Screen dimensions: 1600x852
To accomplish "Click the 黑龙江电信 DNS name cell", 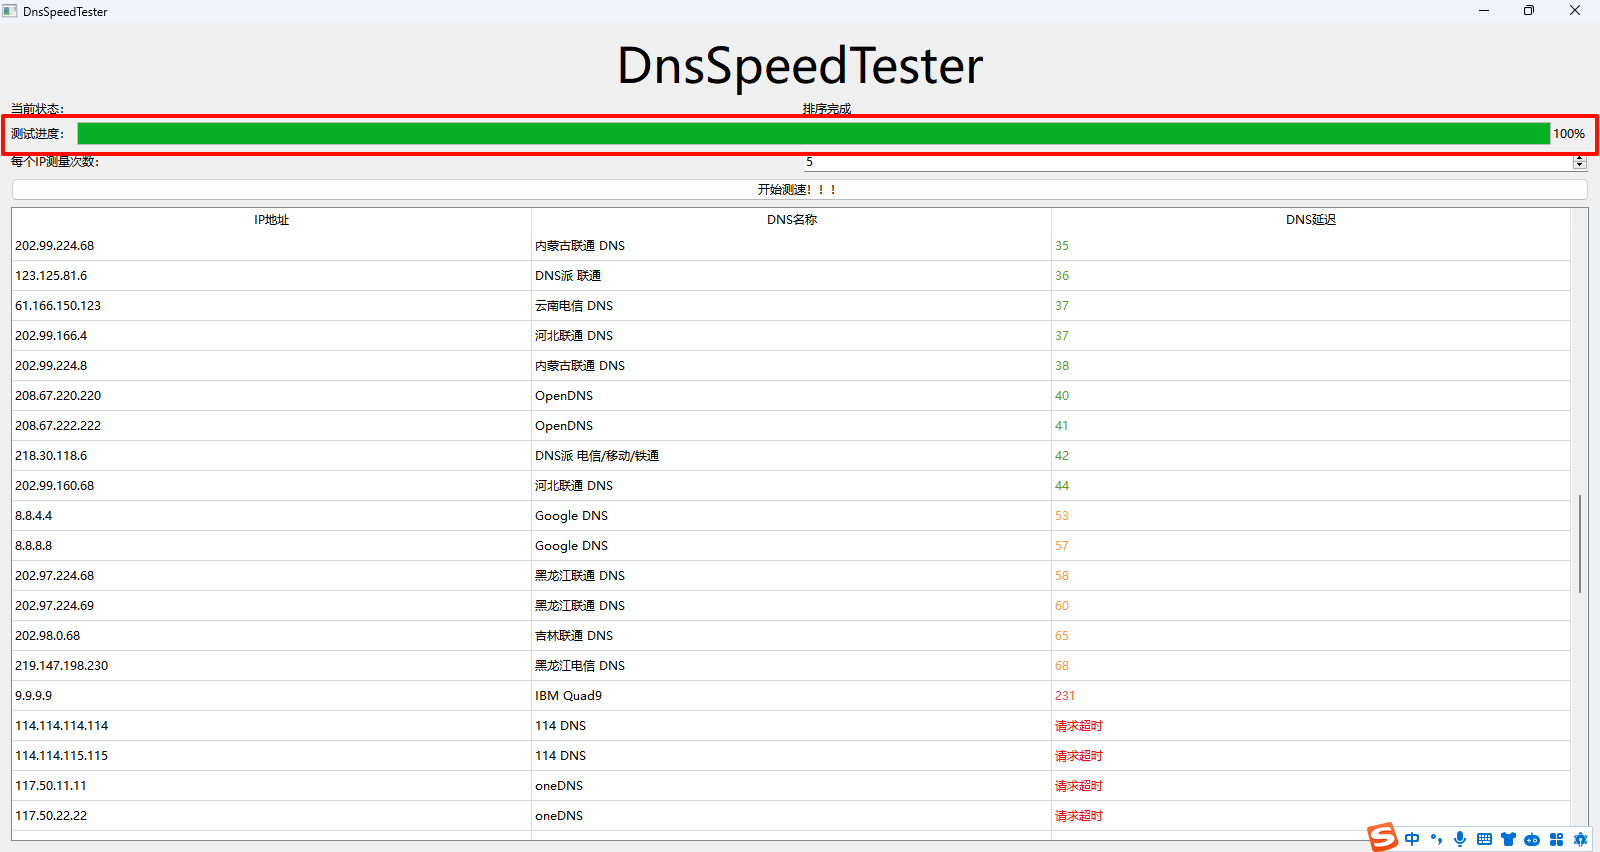I will coord(791,665).
